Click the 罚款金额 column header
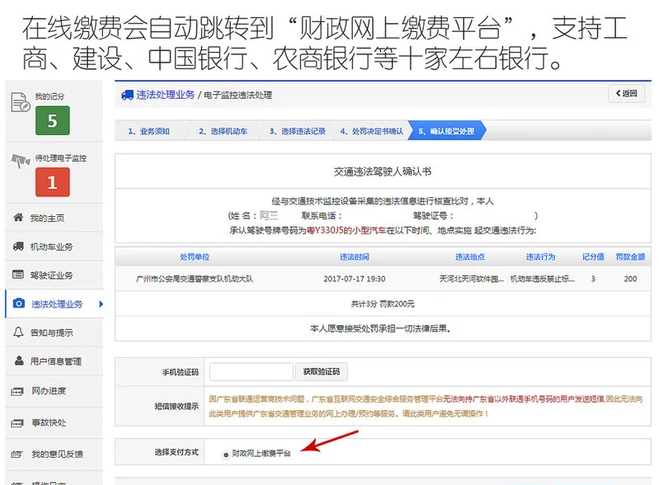 [630, 257]
